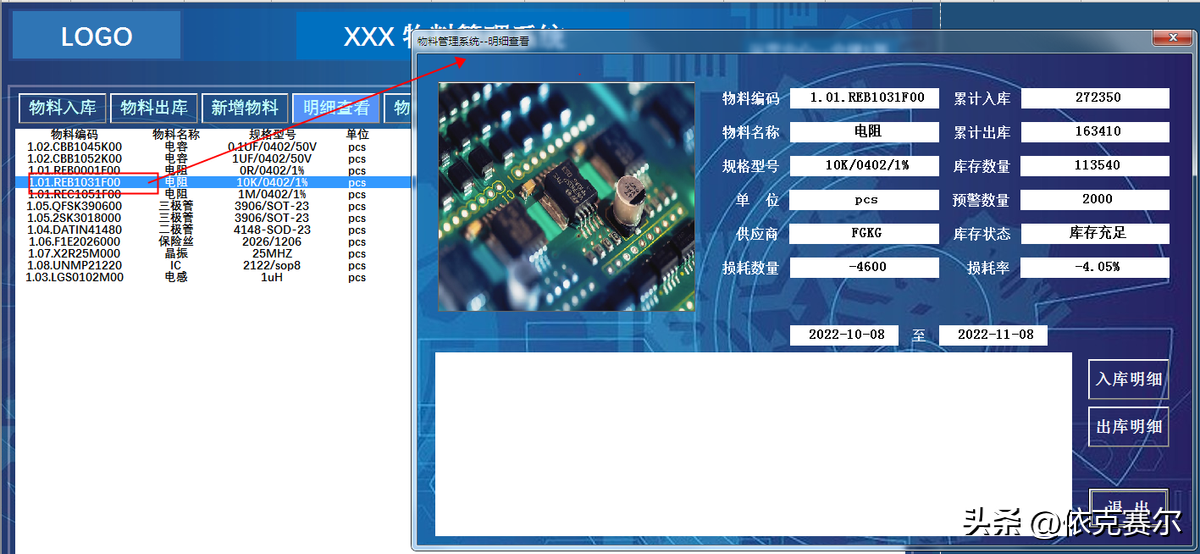
Task: Switch to 新增物料 tab
Action: [245, 108]
